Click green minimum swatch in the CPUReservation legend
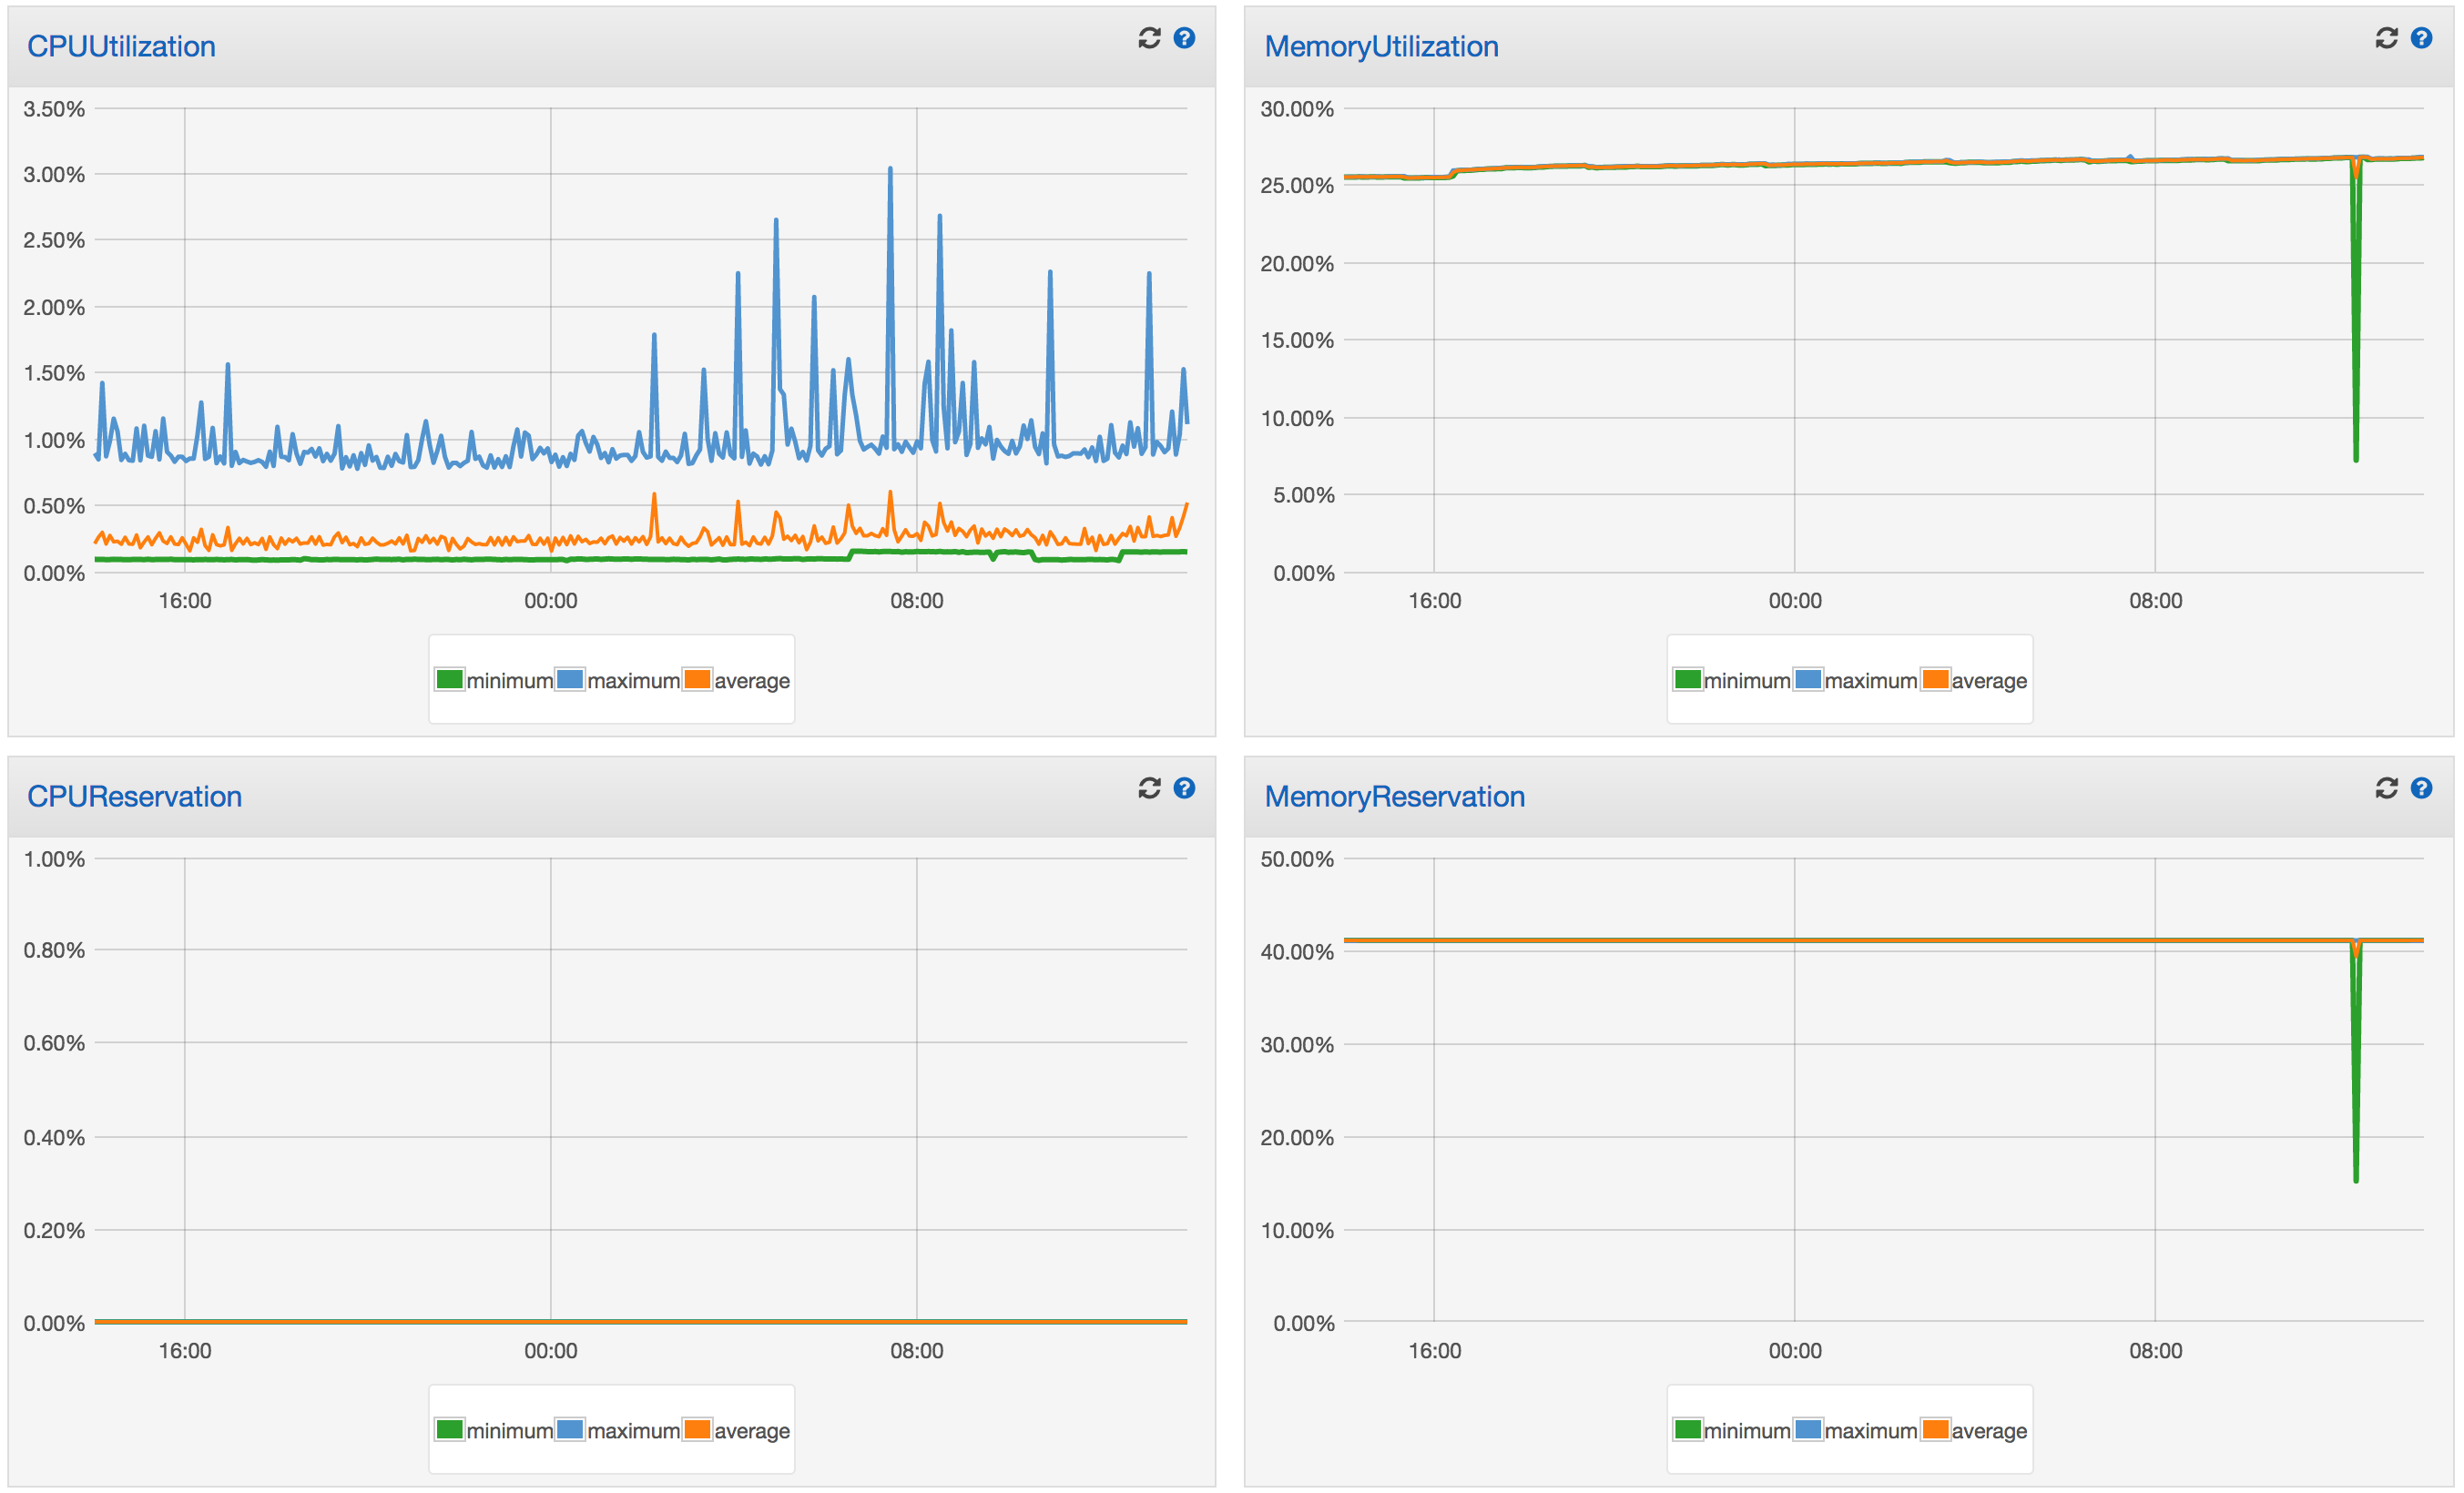Viewport: 2464px width, 1493px height. pos(450,1430)
